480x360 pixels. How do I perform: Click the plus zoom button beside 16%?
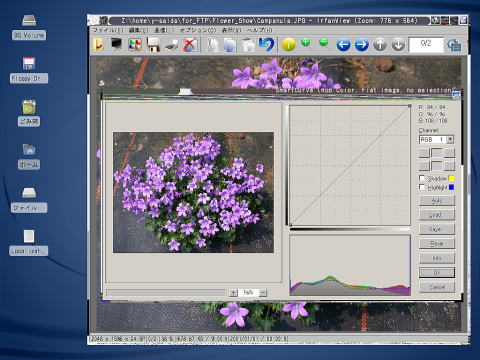(x=233, y=293)
